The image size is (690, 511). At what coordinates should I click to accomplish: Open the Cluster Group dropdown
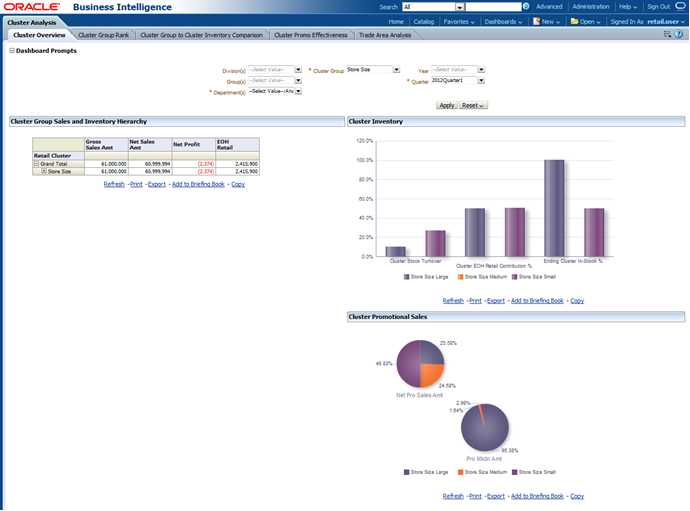396,70
